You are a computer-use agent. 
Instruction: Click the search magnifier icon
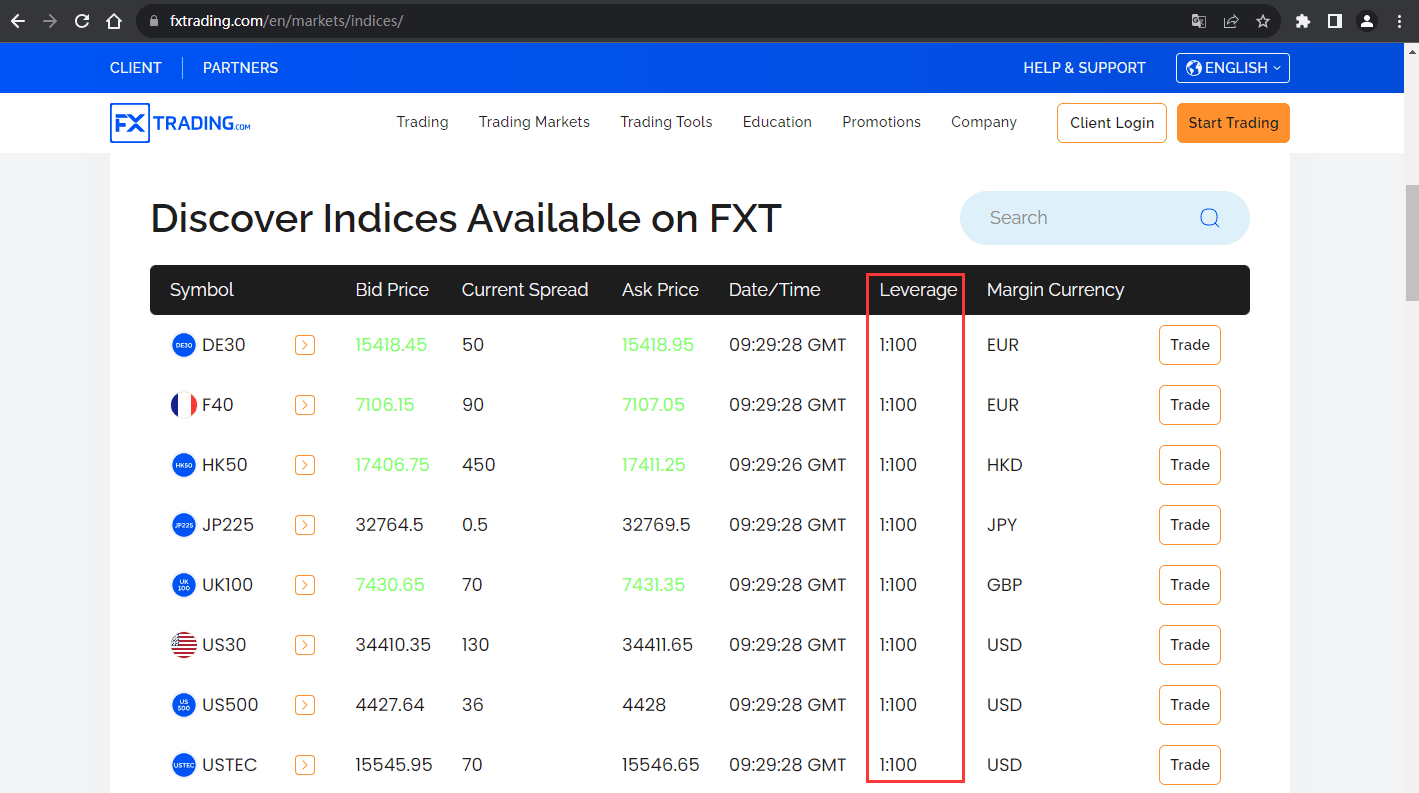coord(1210,218)
